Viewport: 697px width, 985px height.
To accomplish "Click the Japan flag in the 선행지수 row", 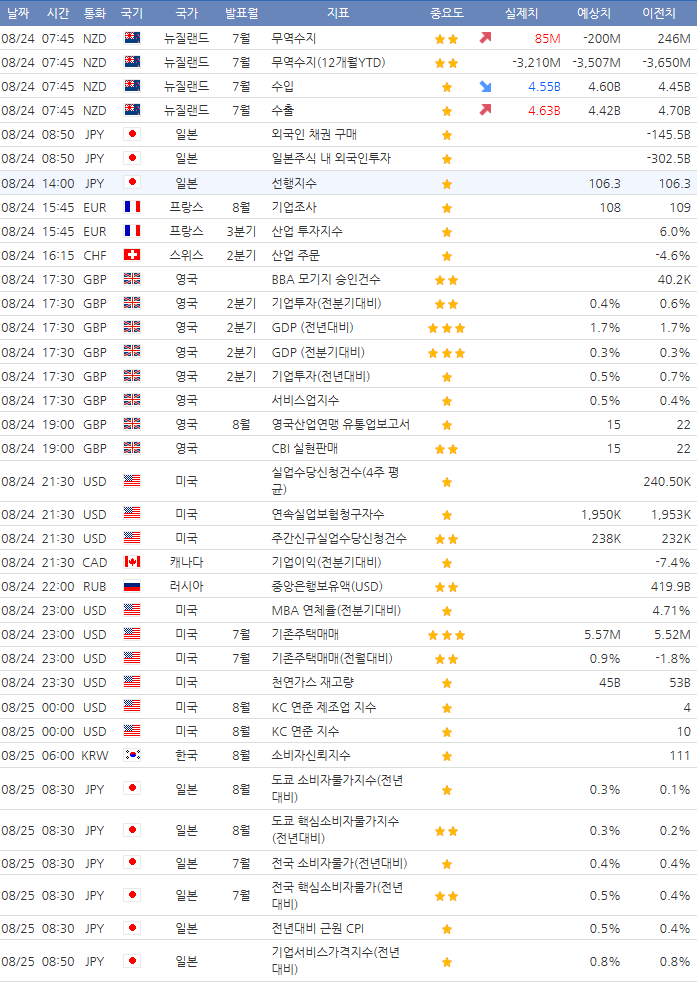I will pyautogui.click(x=132, y=183).
